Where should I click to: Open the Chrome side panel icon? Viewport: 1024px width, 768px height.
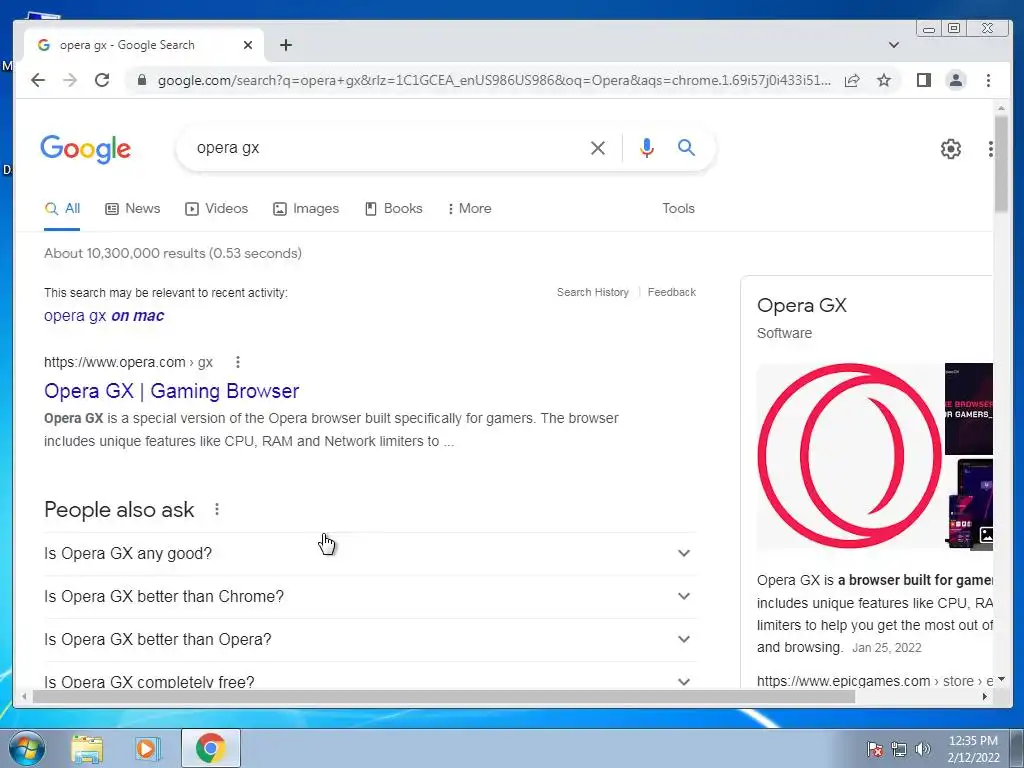pos(923,80)
